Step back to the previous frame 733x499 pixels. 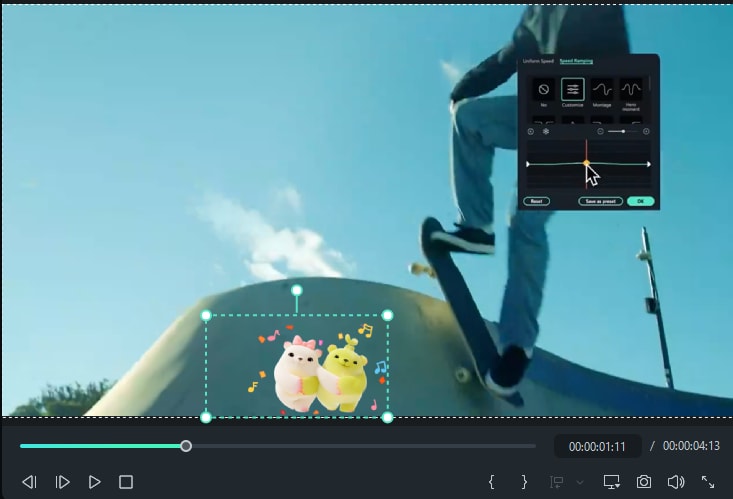(29, 482)
